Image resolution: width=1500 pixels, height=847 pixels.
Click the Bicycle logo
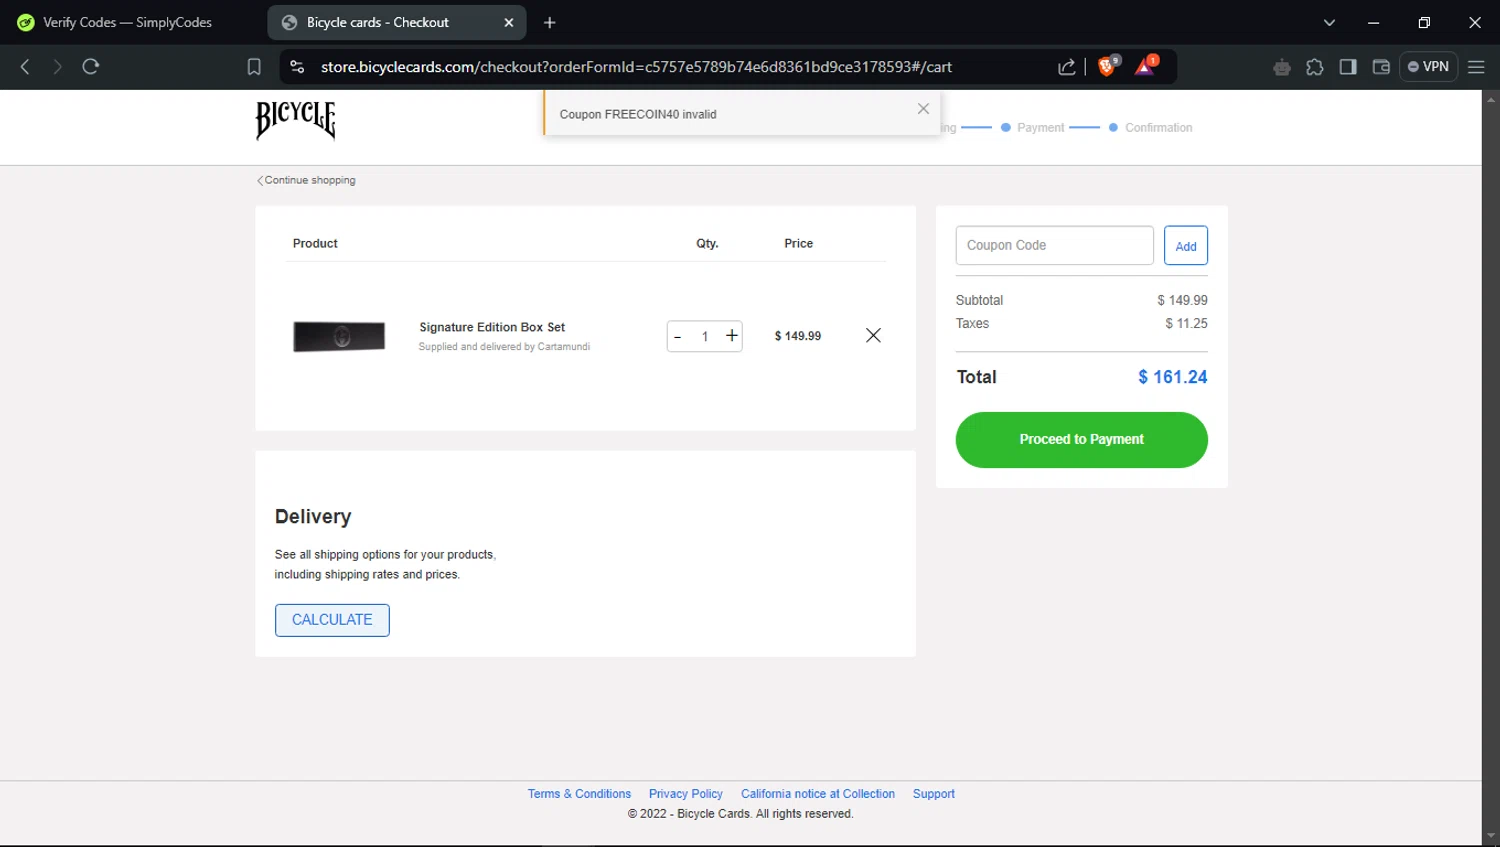pos(296,120)
